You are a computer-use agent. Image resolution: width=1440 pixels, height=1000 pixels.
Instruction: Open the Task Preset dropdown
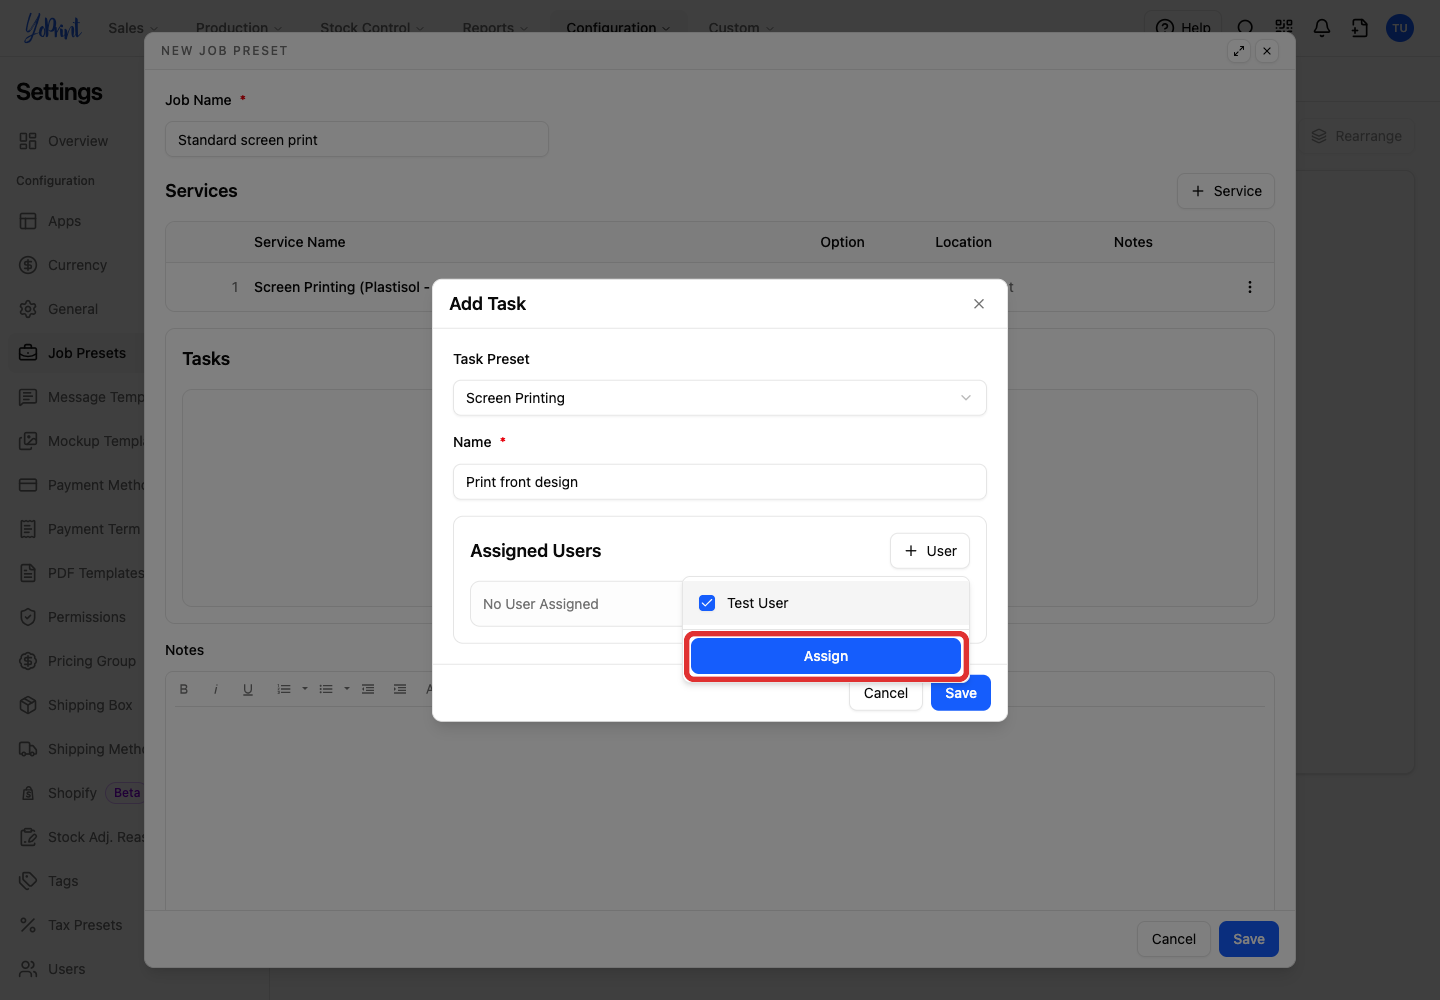pos(720,398)
